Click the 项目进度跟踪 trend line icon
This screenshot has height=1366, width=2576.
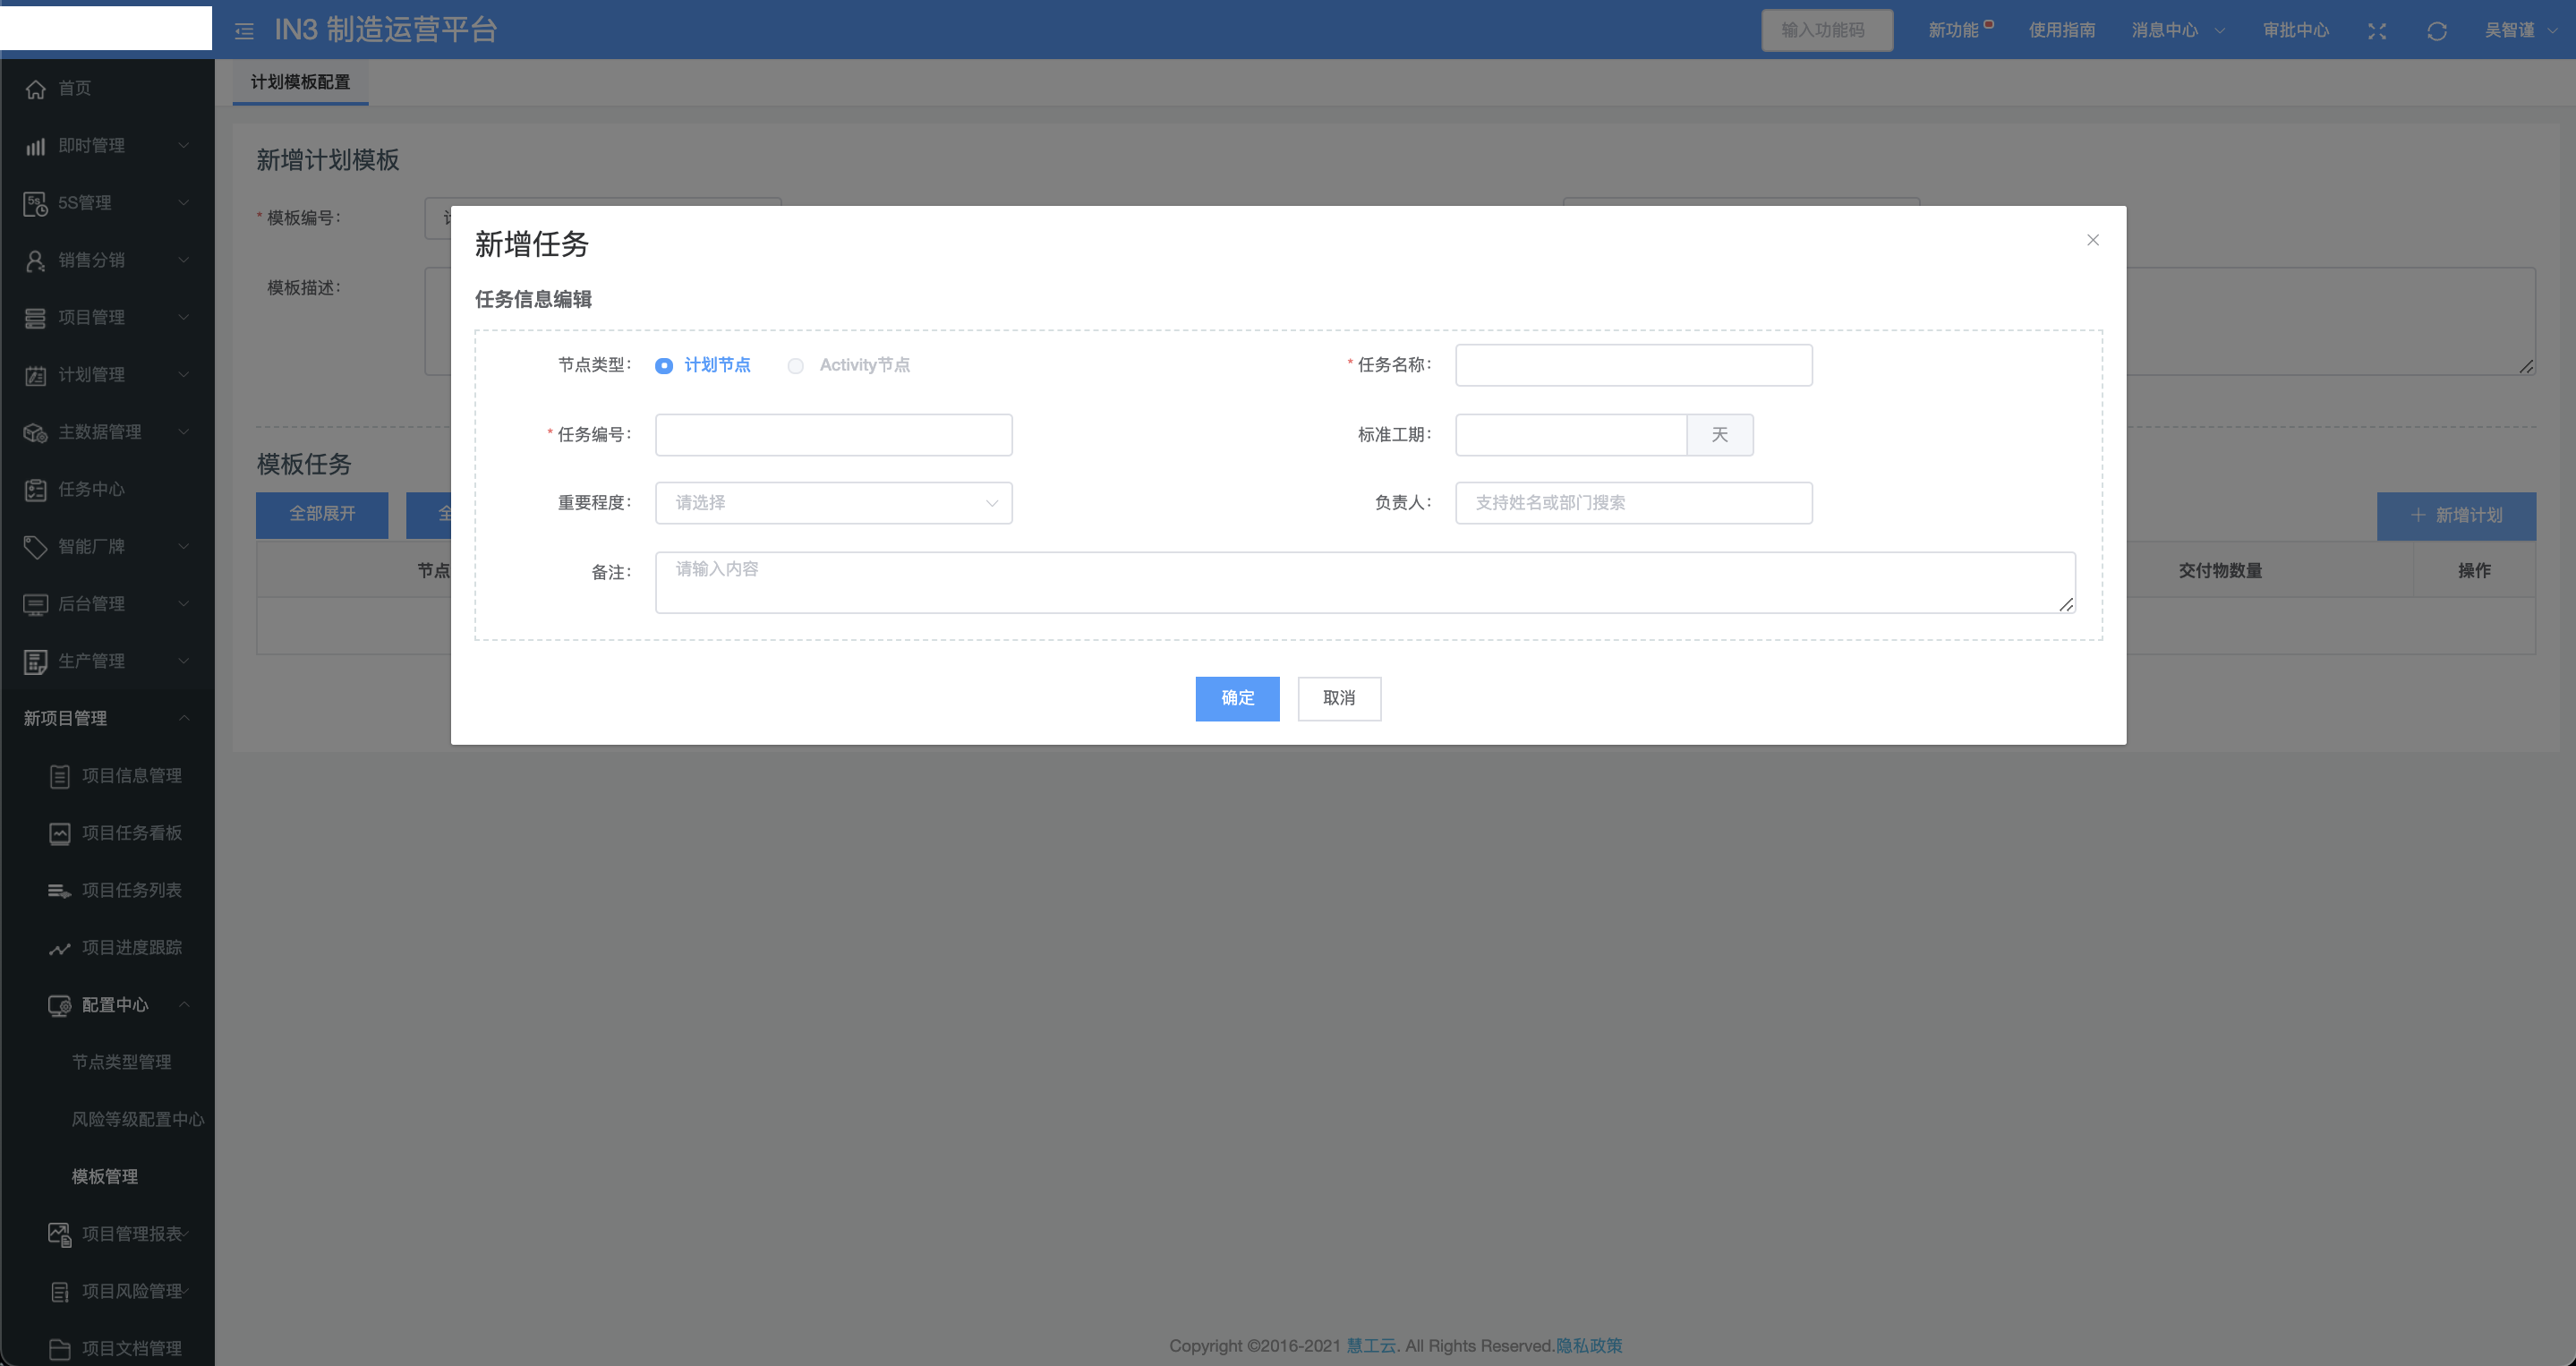coord(60,948)
